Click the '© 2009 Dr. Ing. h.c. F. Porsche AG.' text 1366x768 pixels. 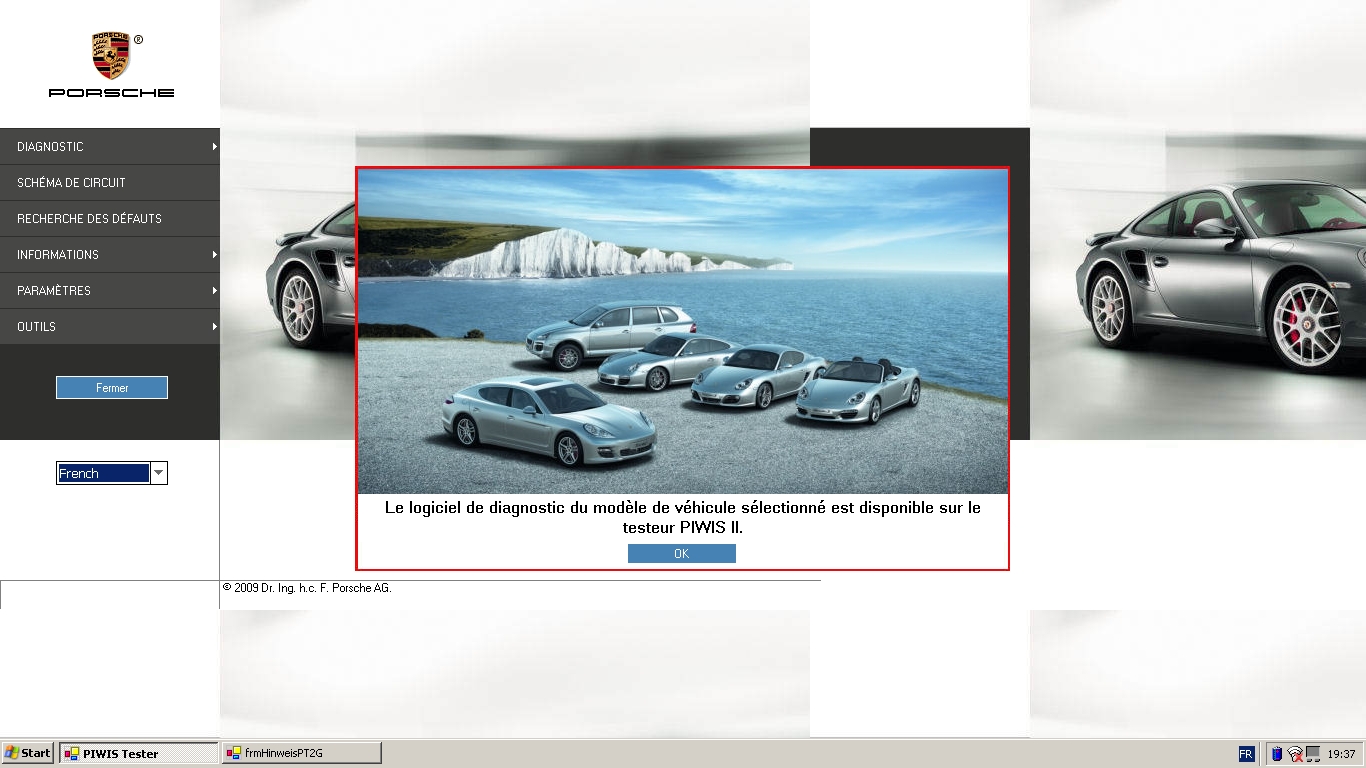click(307, 588)
